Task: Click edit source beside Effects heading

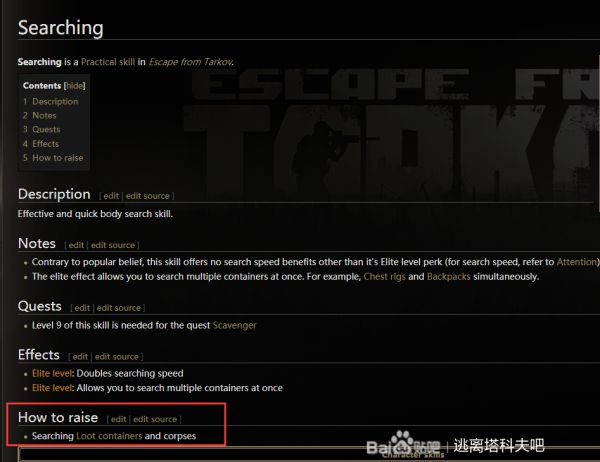Action: [117, 357]
